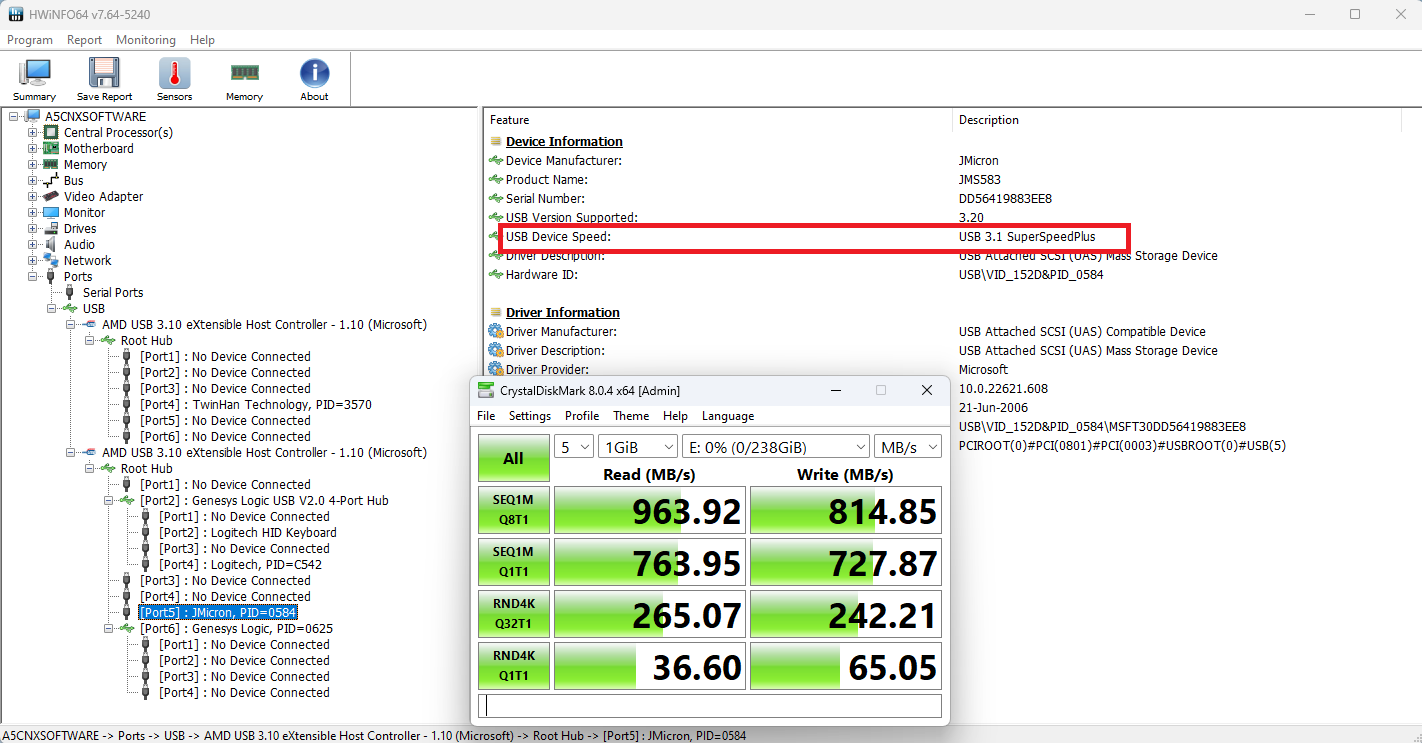Open CrystalDiskMark Settings menu
This screenshot has height=745, width=1422.
click(x=530, y=416)
